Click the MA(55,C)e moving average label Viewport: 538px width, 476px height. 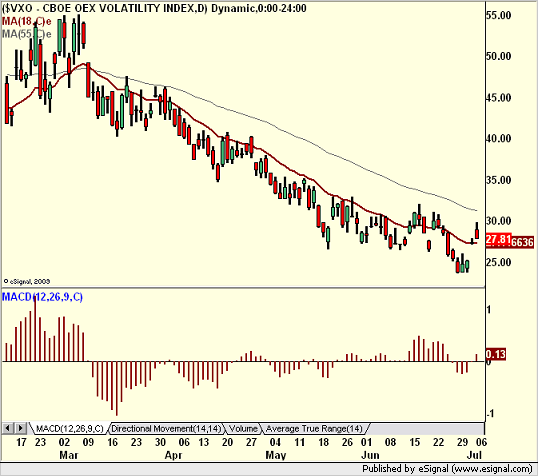point(26,34)
